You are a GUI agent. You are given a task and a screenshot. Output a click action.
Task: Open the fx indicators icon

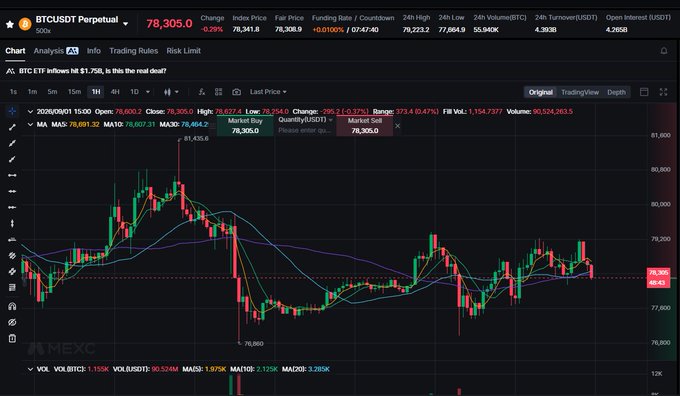(x=202, y=92)
